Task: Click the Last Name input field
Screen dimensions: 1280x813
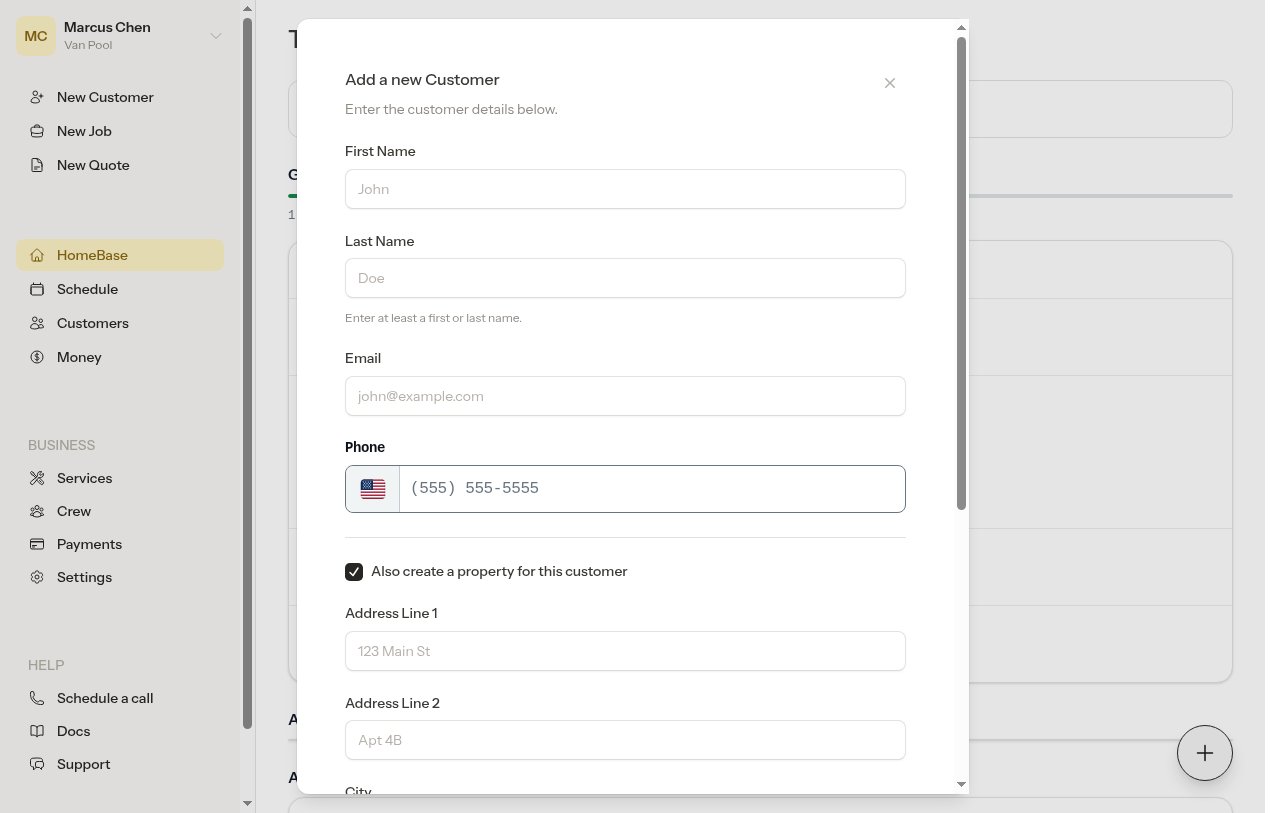Action: (625, 278)
